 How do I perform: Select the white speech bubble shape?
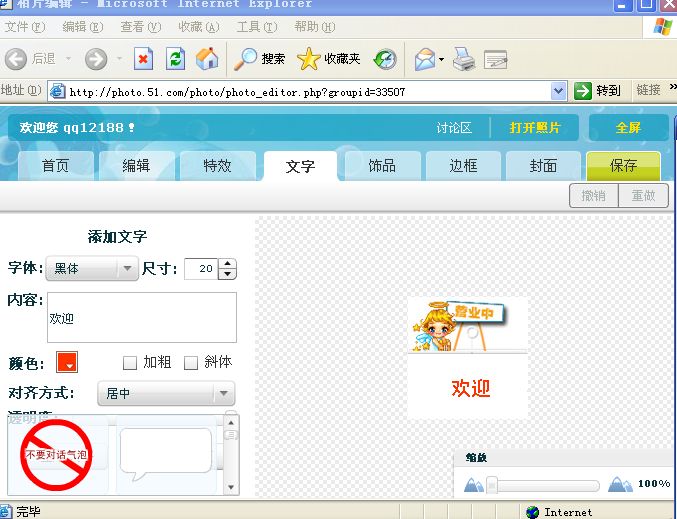click(x=166, y=454)
